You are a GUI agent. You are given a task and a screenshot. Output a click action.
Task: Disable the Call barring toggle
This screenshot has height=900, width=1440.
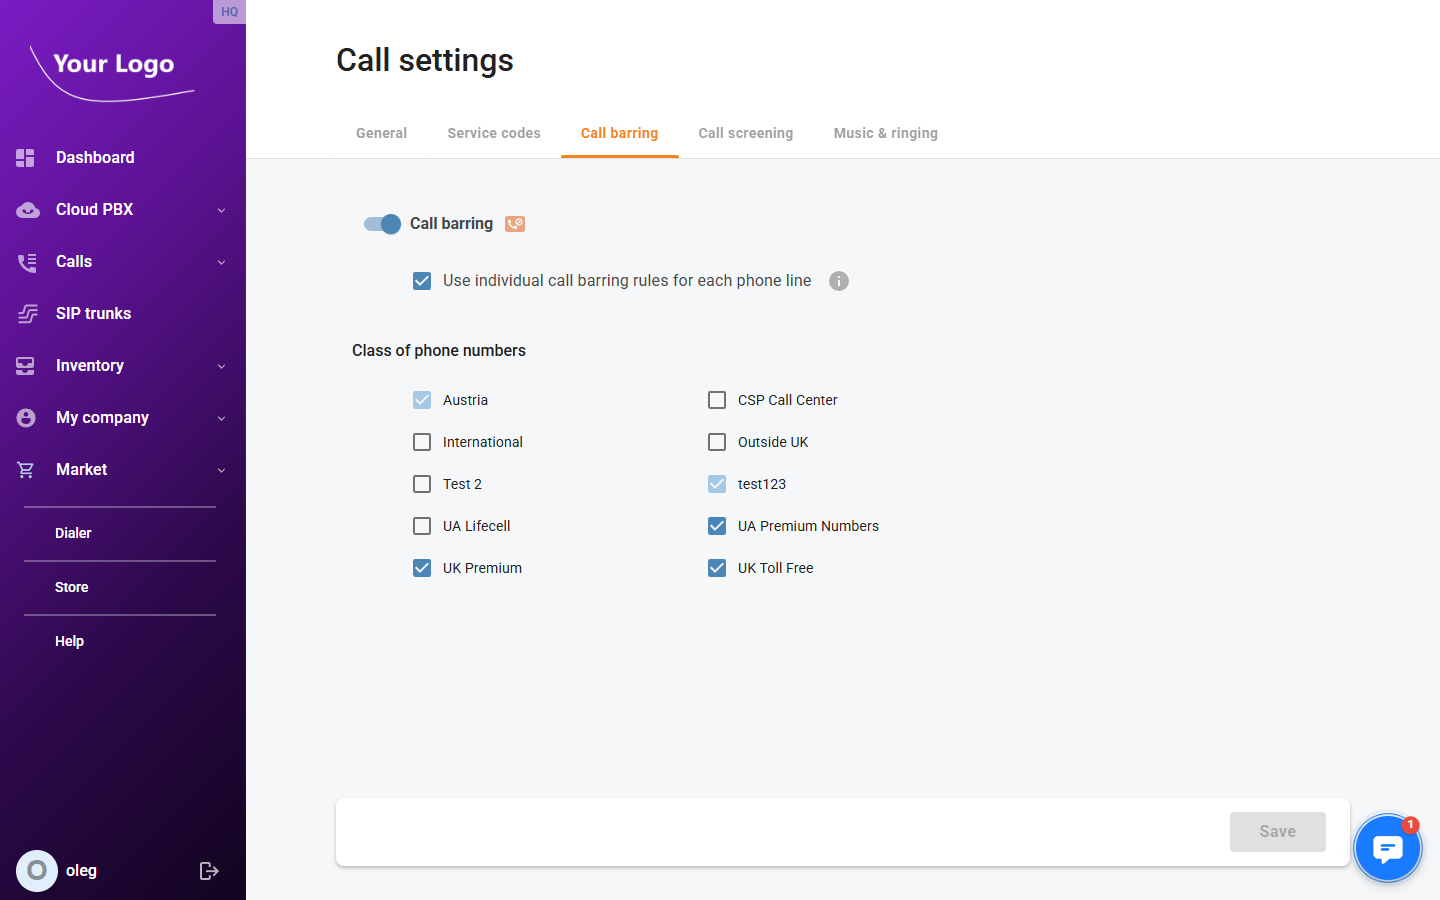381,224
